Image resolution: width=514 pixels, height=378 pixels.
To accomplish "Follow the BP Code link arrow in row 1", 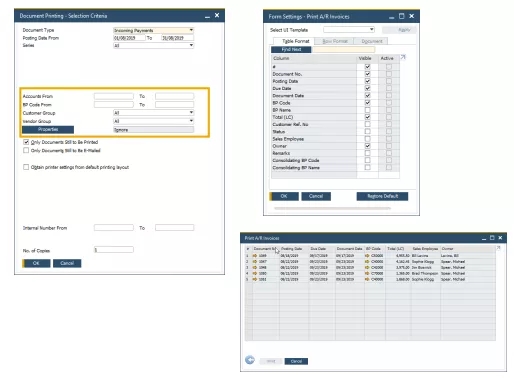I will tap(367, 256).
